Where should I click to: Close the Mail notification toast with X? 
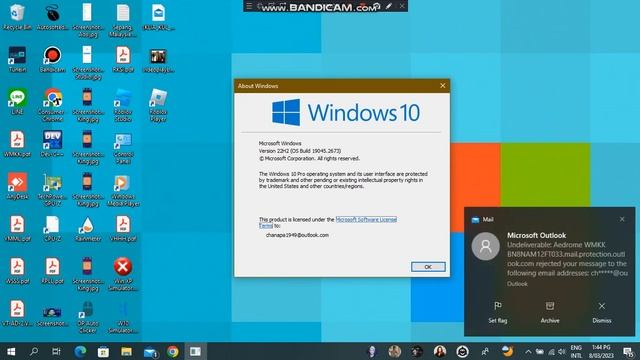click(x=622, y=219)
